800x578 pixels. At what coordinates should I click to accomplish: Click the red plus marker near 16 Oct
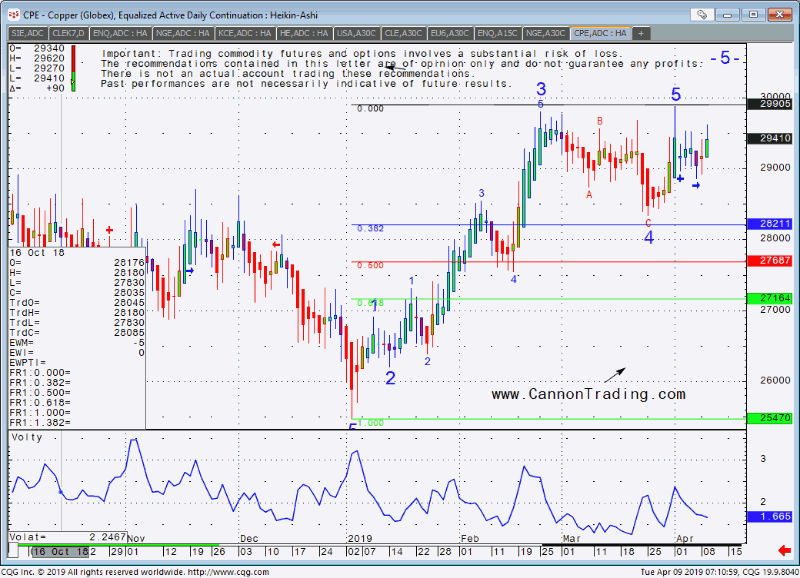tap(109, 229)
